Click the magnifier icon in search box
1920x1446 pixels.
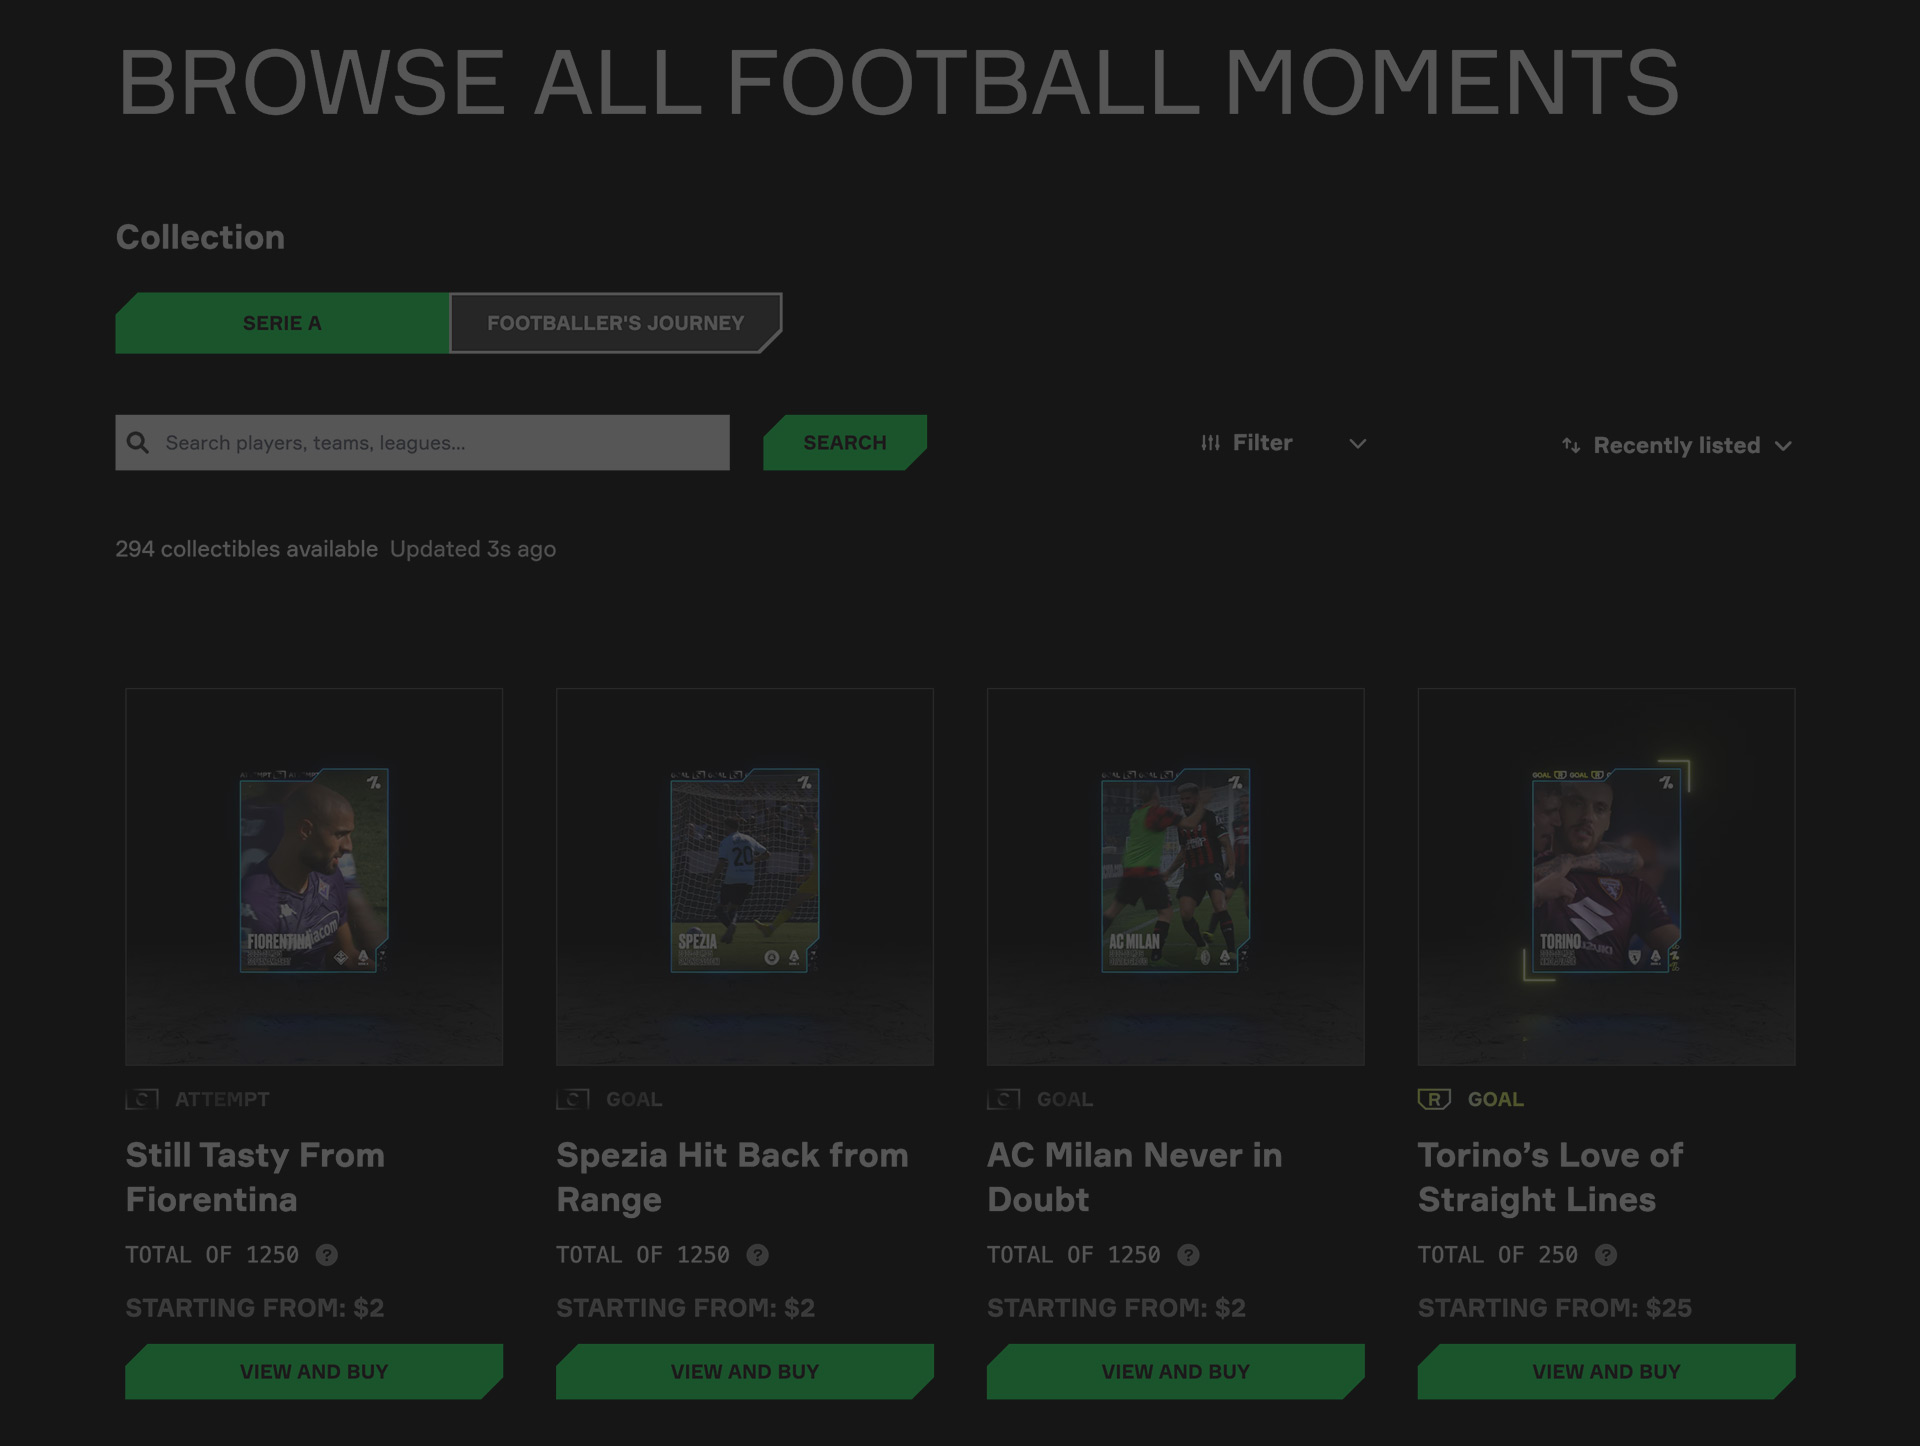pos(138,443)
